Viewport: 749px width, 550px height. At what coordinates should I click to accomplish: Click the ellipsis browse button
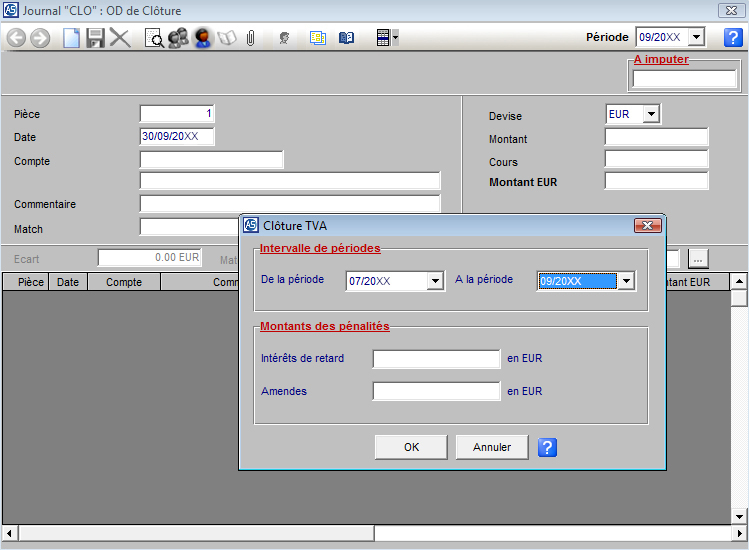pyautogui.click(x=698, y=258)
